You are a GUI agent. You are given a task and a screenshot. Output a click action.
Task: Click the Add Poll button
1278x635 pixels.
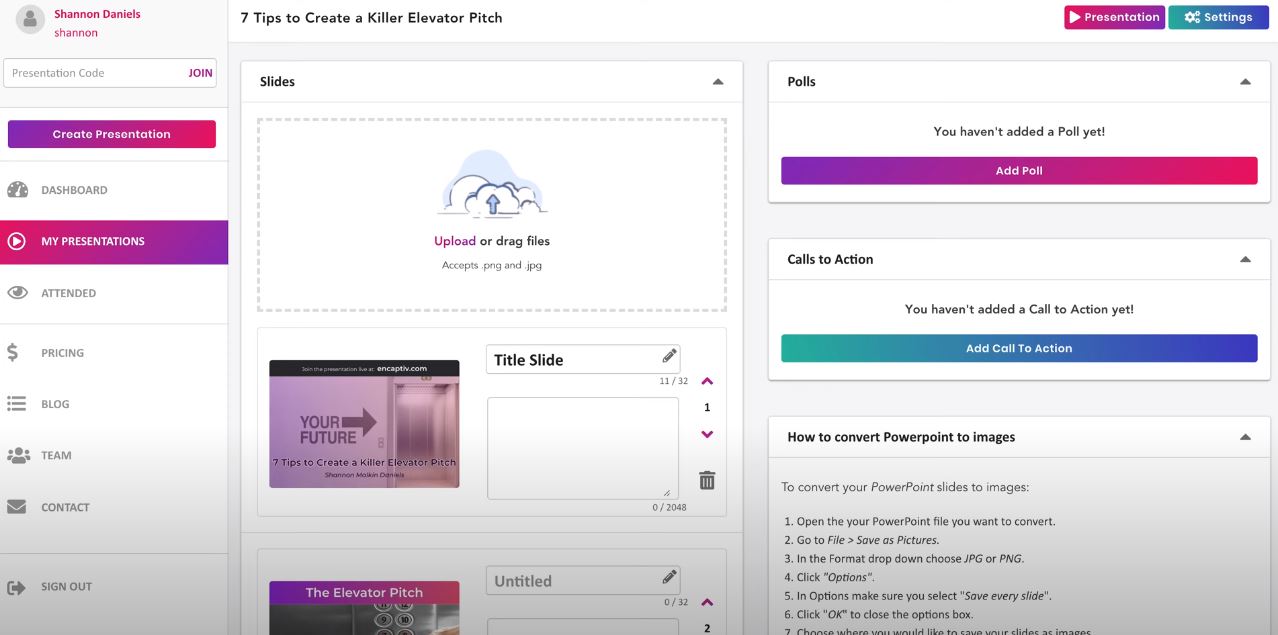1019,171
